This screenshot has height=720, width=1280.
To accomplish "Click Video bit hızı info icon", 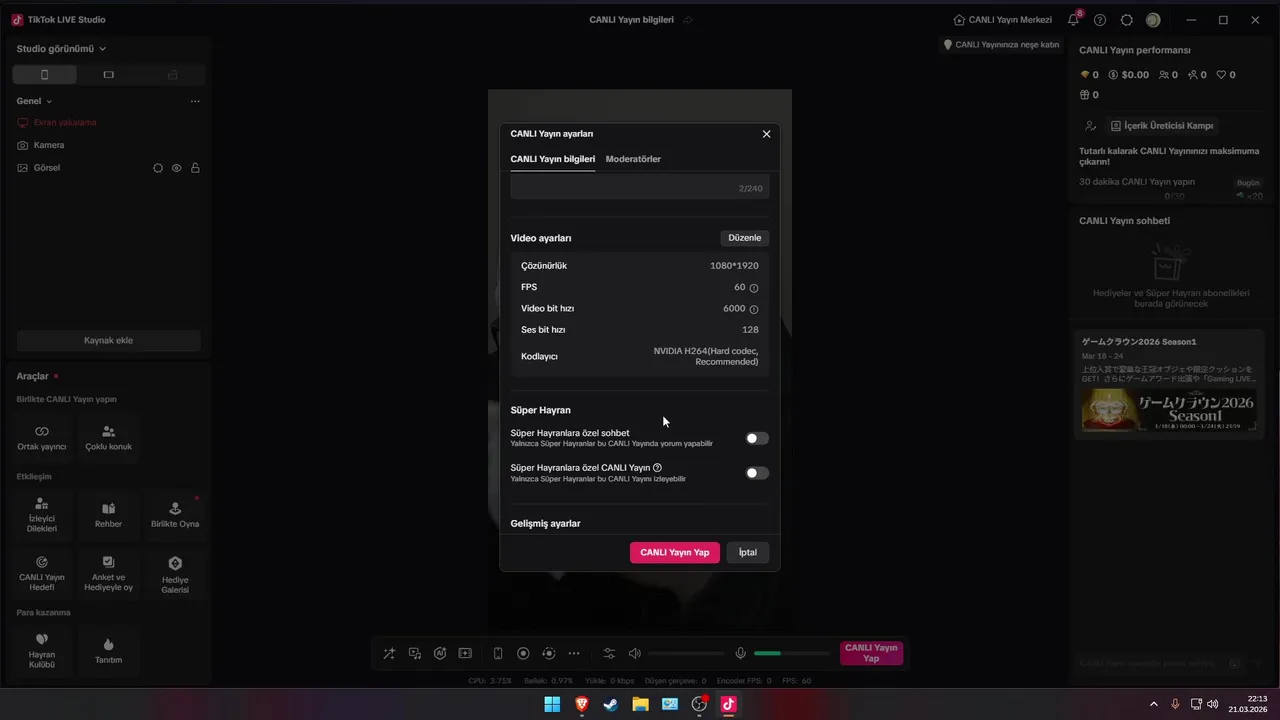I will click(754, 309).
